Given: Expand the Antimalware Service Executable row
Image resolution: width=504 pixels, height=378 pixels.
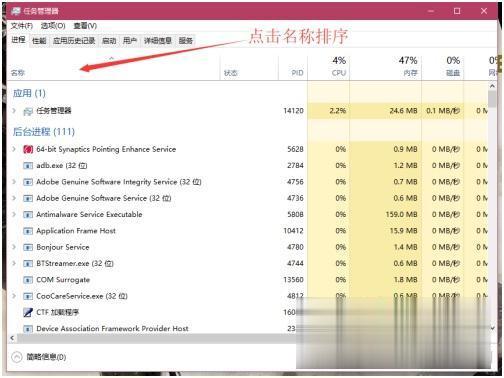Looking at the screenshot, I should (14, 214).
